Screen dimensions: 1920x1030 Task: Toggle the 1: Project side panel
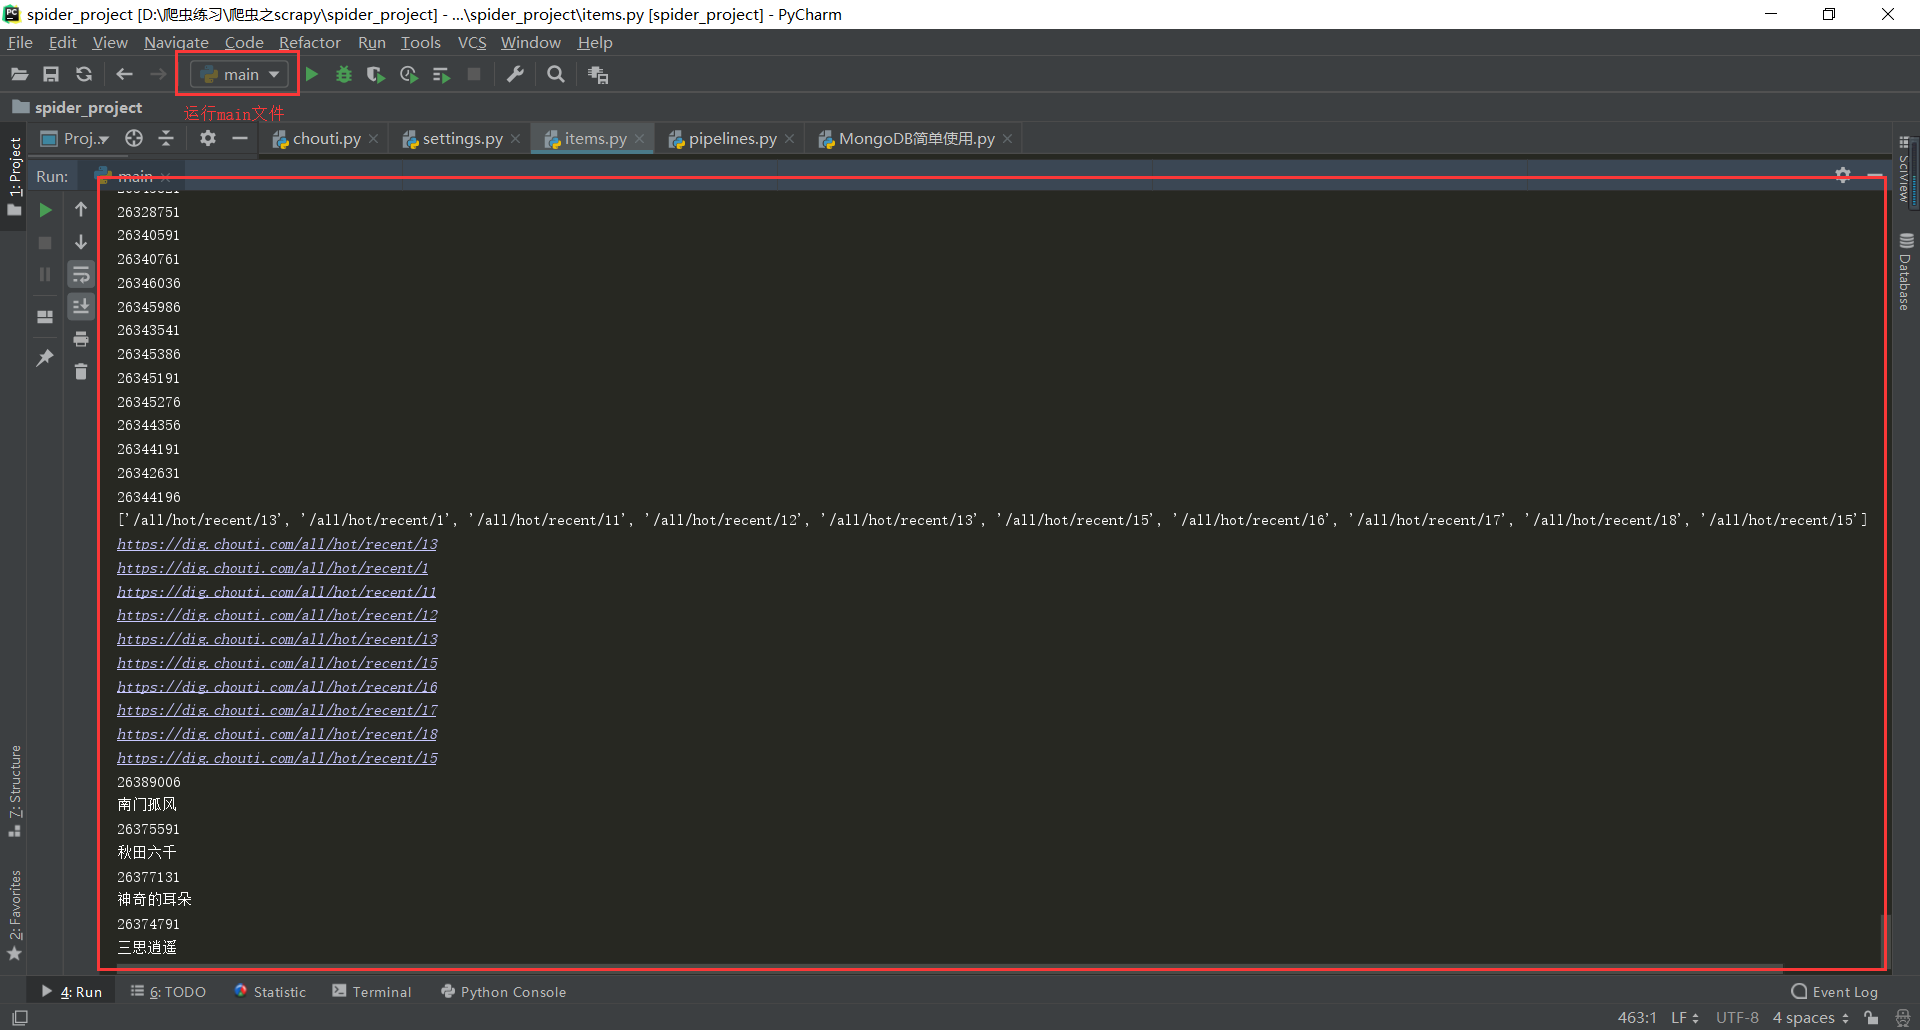tap(14, 175)
